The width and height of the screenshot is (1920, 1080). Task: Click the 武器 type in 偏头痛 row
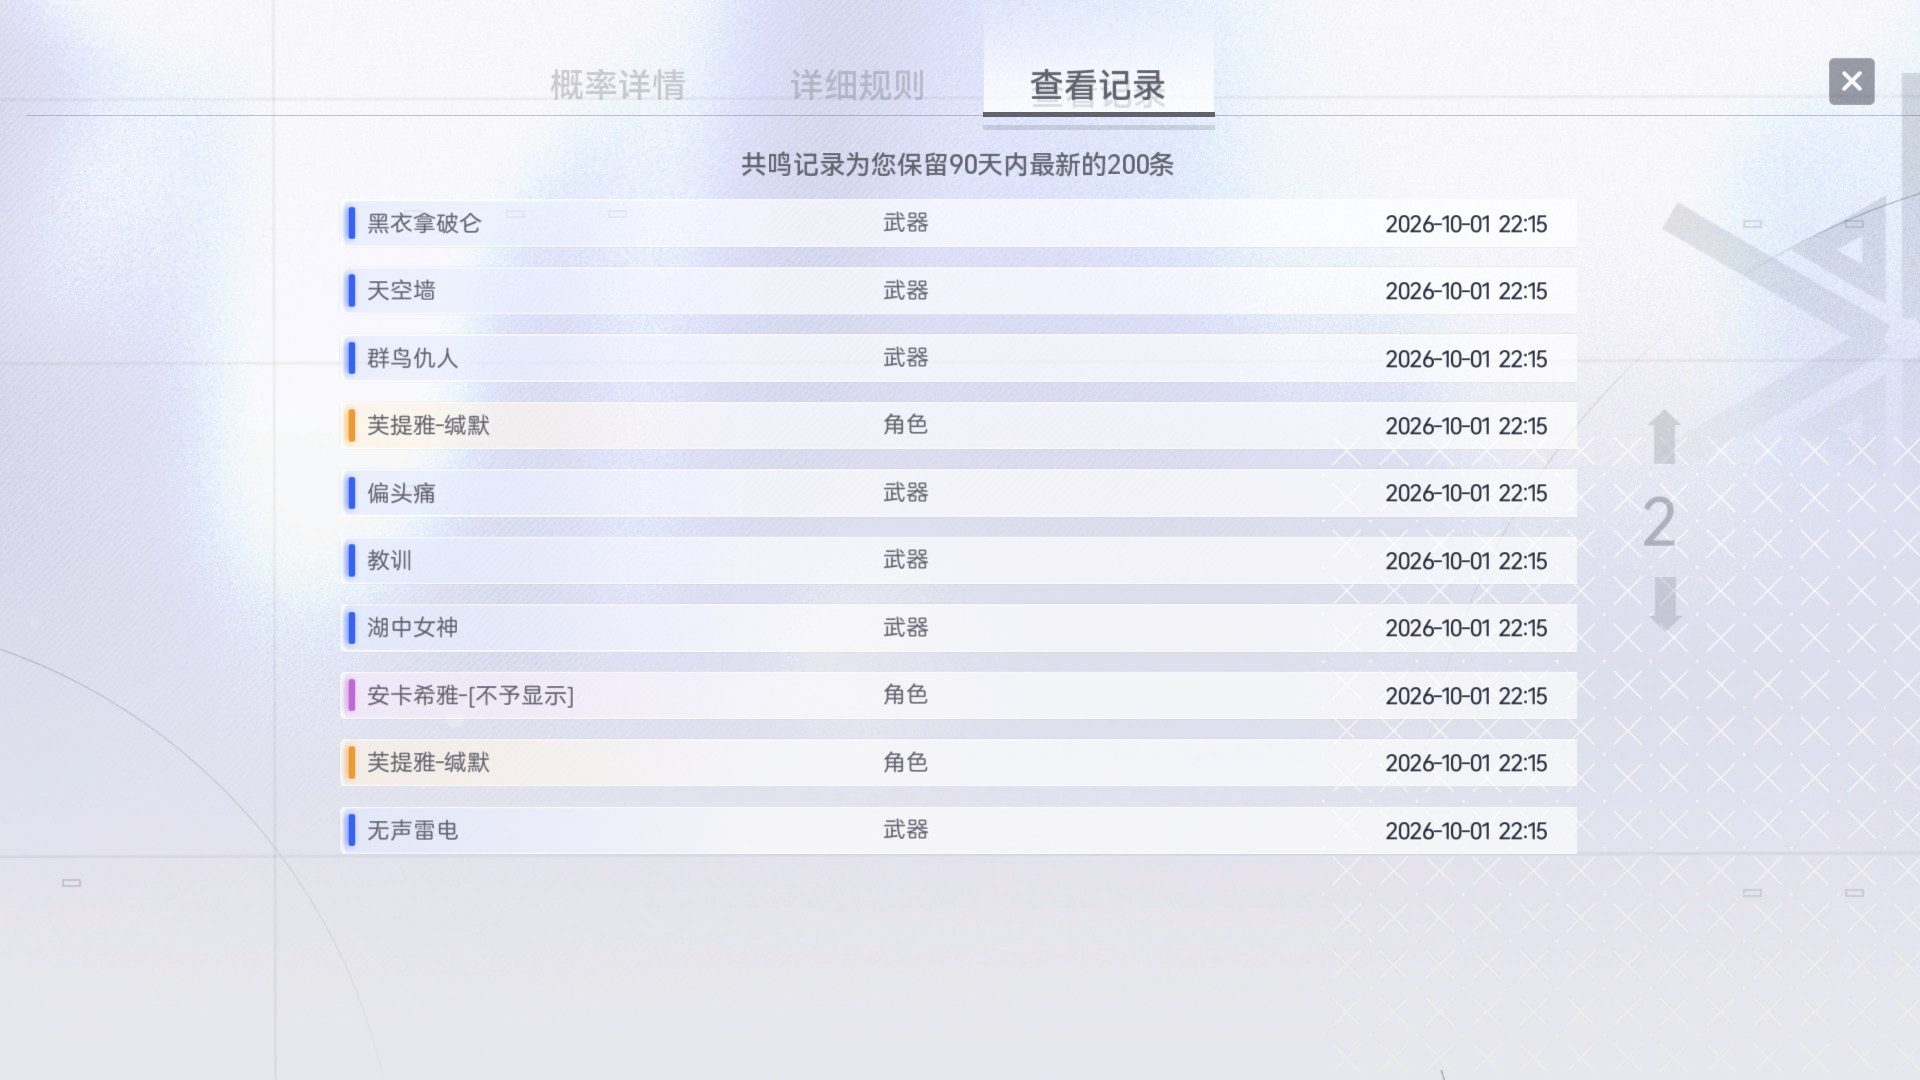coord(906,493)
